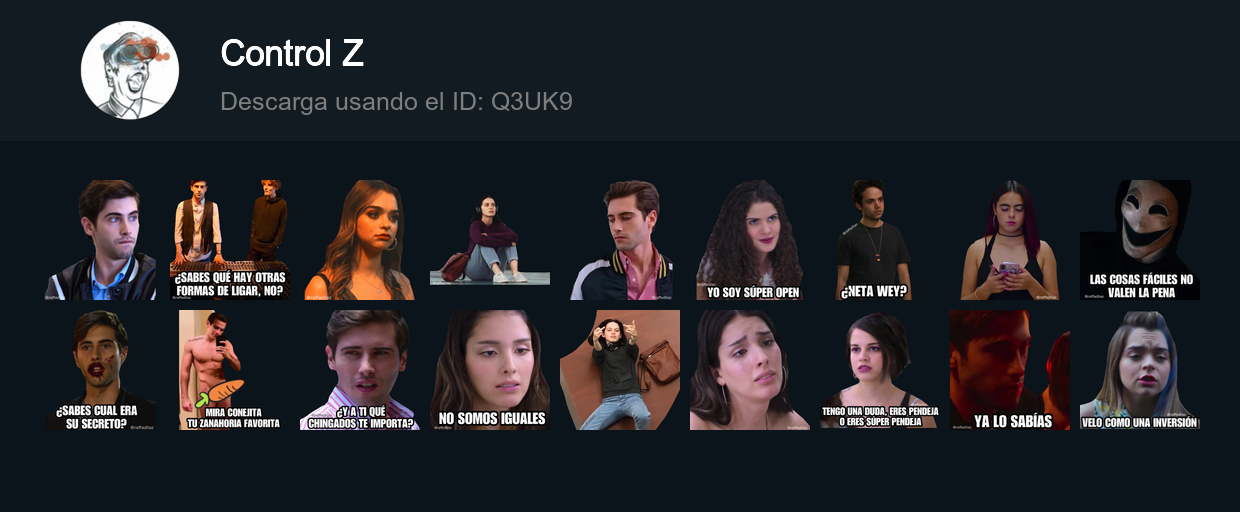
Task: Select the 'Yo soy súper open' sticker
Action: 750,240
